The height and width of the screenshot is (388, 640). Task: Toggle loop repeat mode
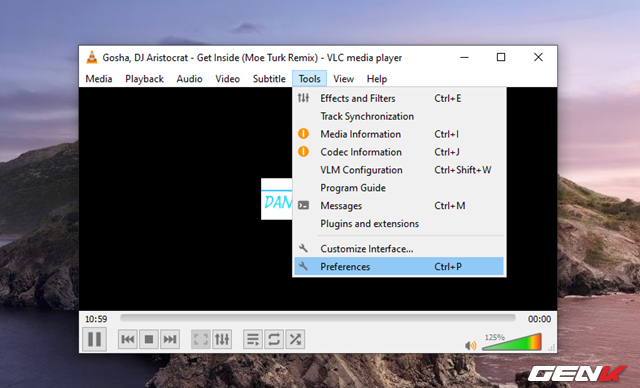(x=274, y=339)
